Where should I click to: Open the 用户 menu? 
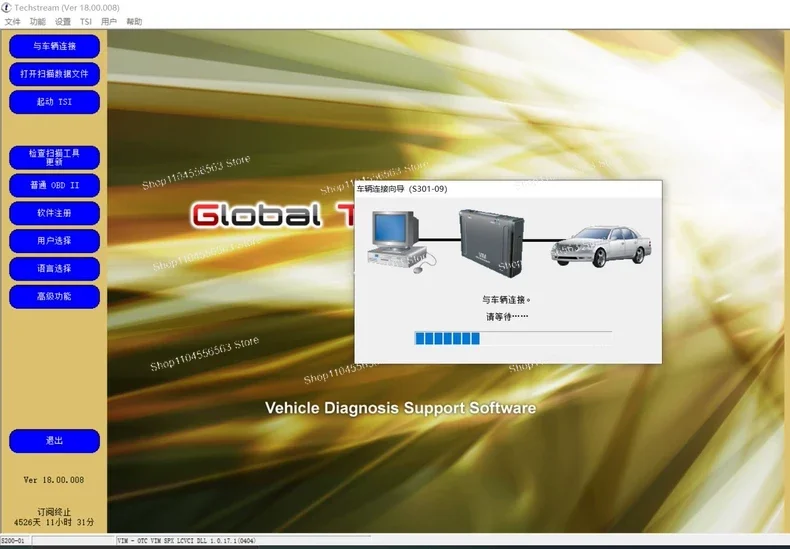click(x=109, y=22)
